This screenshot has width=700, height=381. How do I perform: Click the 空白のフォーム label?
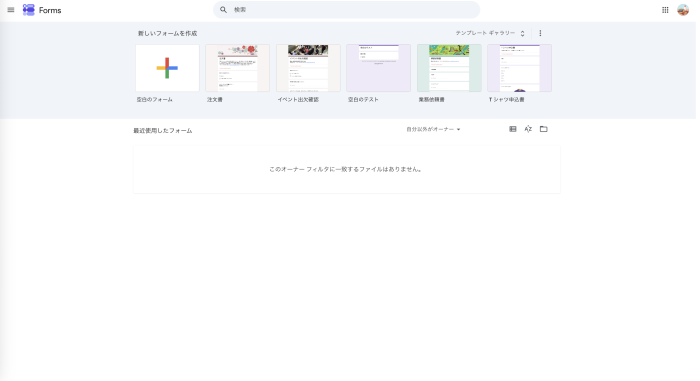tap(154, 100)
